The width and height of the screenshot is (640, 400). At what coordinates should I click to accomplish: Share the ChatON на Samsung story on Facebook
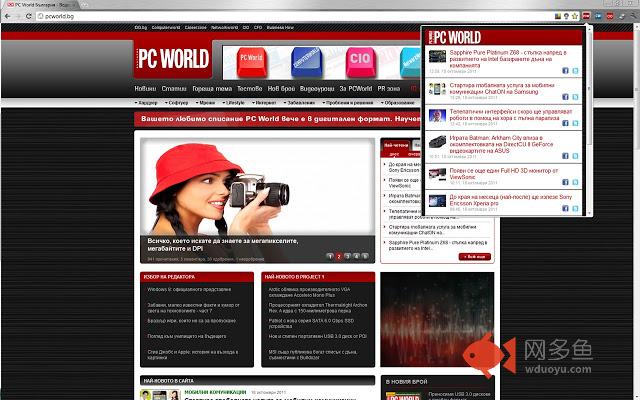pos(565,97)
